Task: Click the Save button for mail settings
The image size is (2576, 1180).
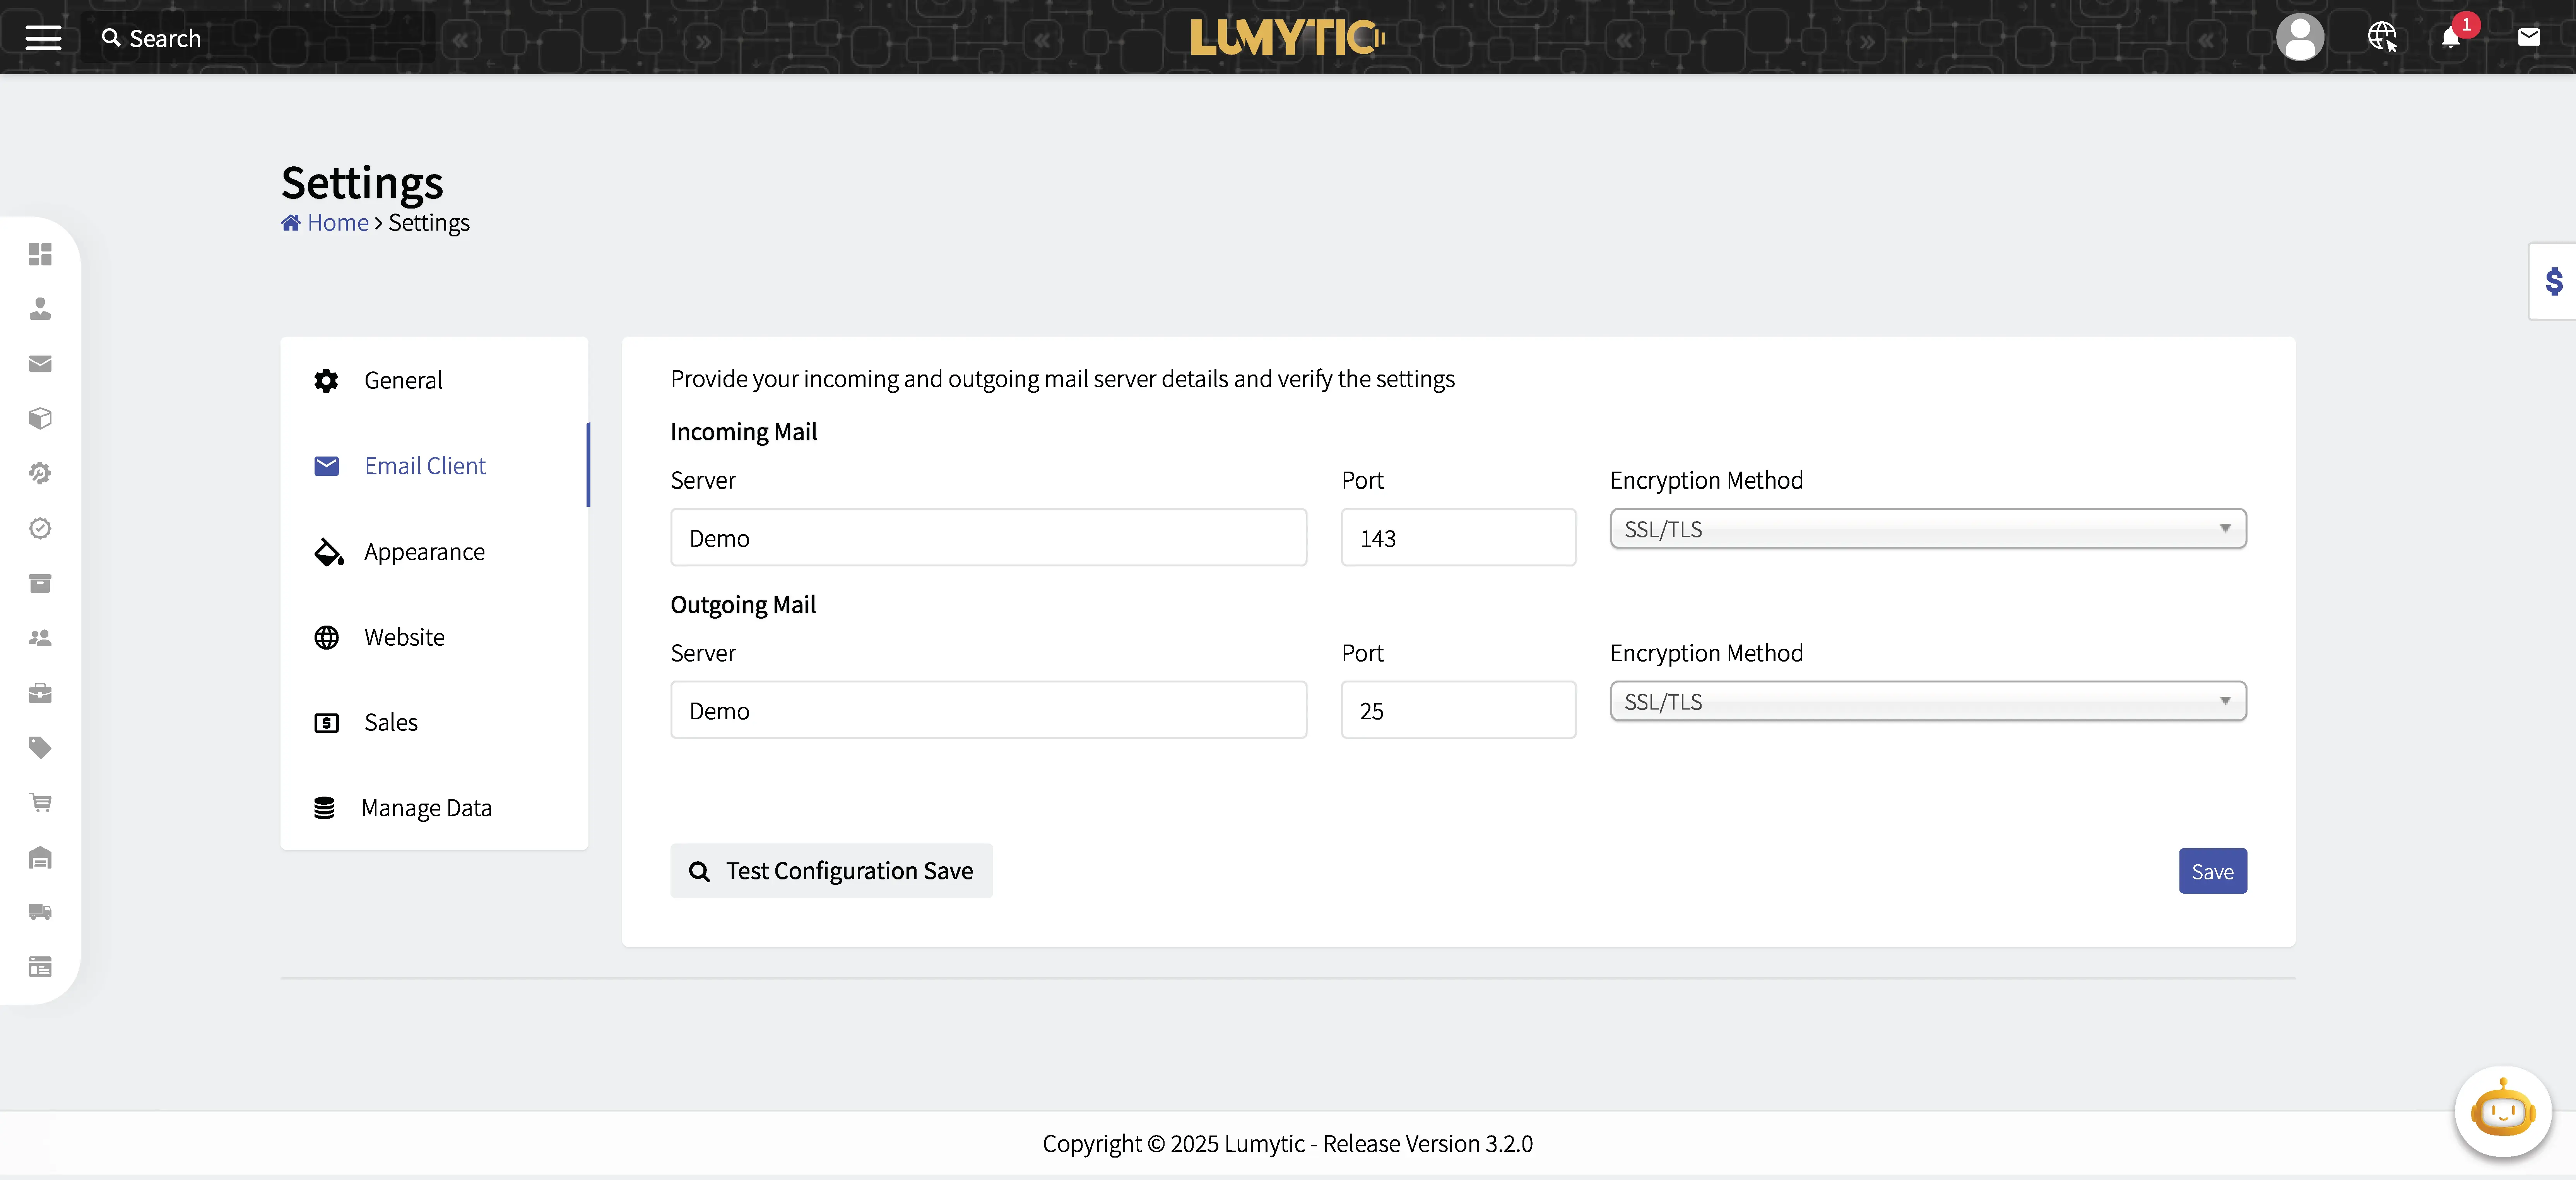Action: tap(2211, 870)
